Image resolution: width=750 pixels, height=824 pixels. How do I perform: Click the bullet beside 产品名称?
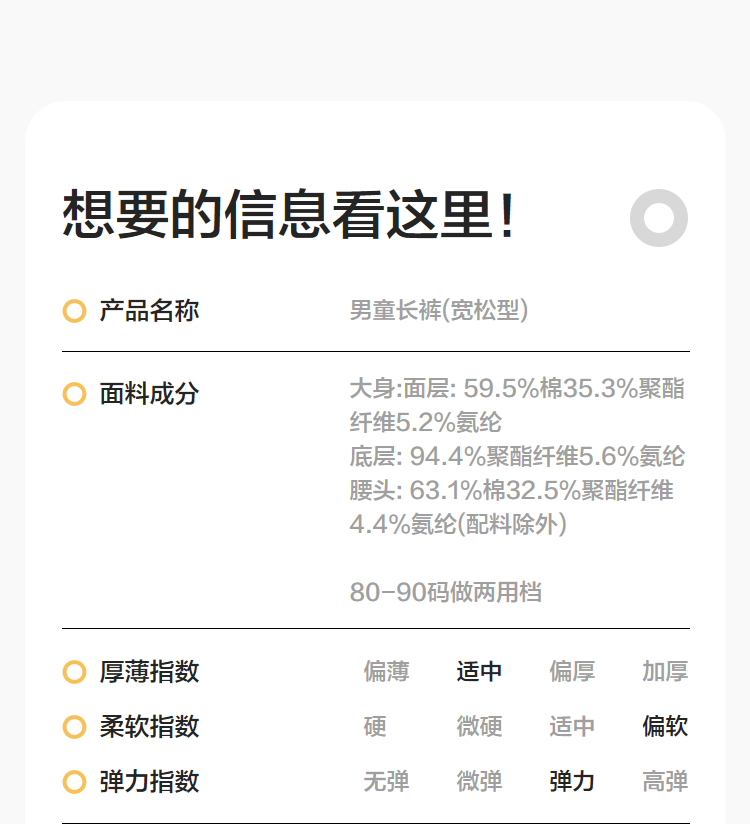[x=74, y=311]
